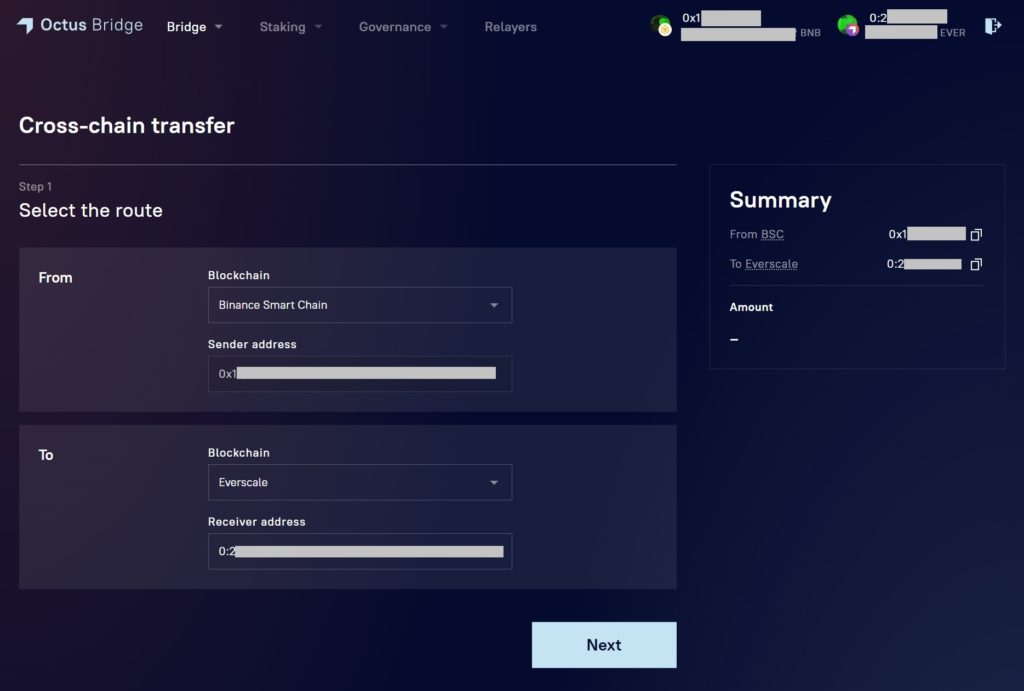
Task: Open the Governance dropdown menu
Action: click(x=402, y=27)
